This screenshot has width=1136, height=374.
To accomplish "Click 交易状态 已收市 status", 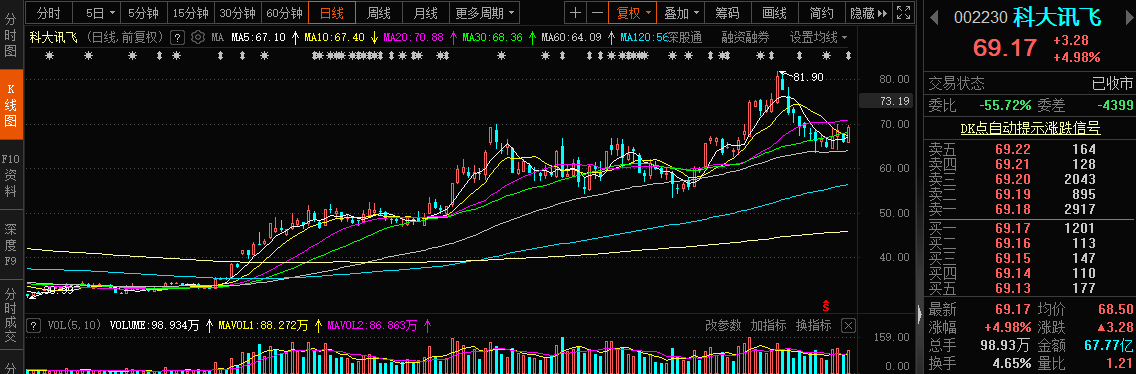I will pyautogui.click(x=1030, y=83).
